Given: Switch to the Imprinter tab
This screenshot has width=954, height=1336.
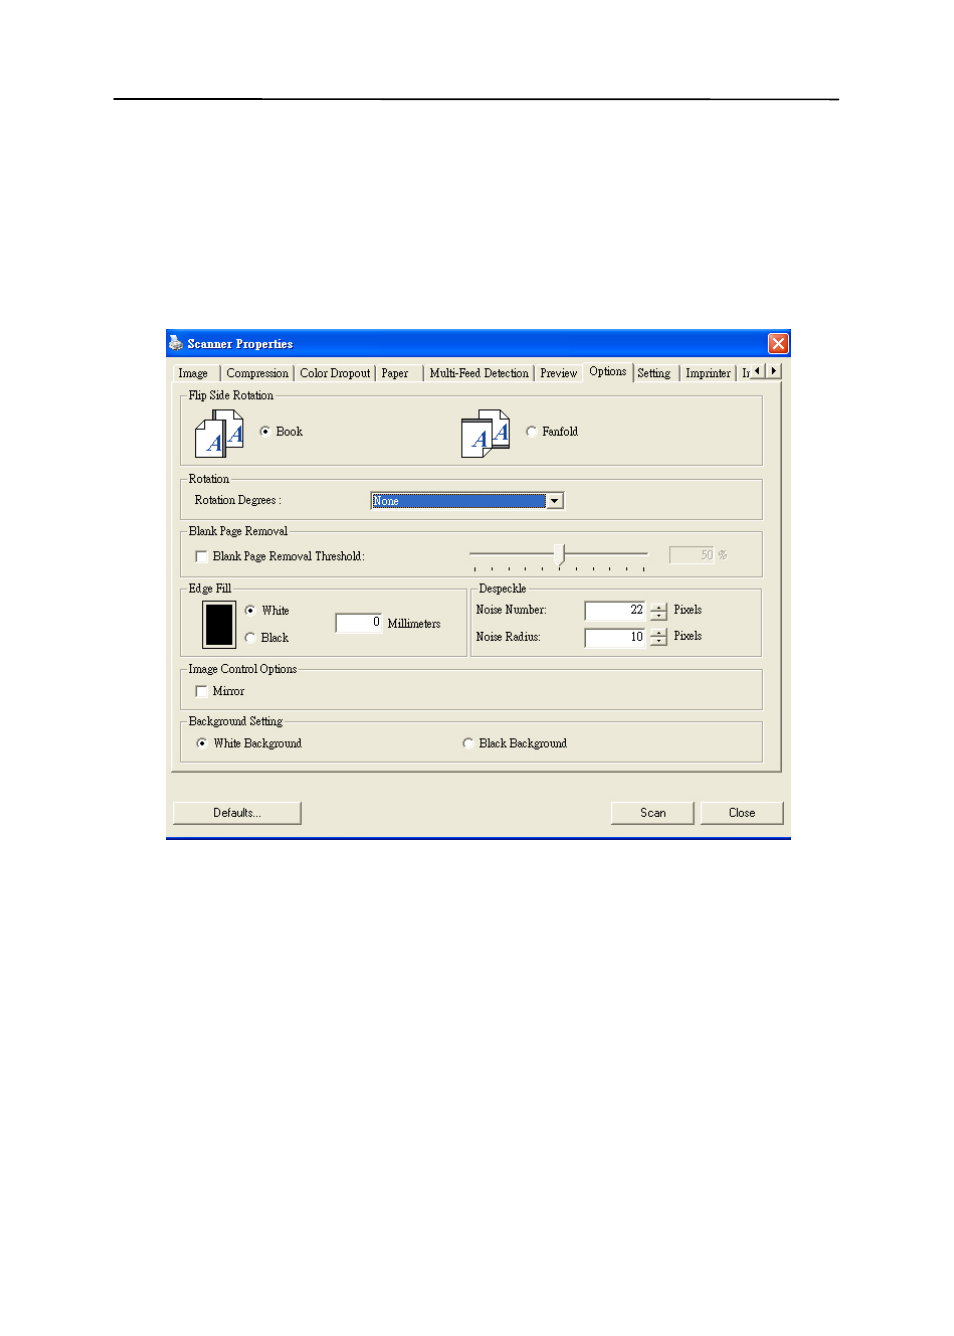Looking at the screenshot, I should [708, 373].
